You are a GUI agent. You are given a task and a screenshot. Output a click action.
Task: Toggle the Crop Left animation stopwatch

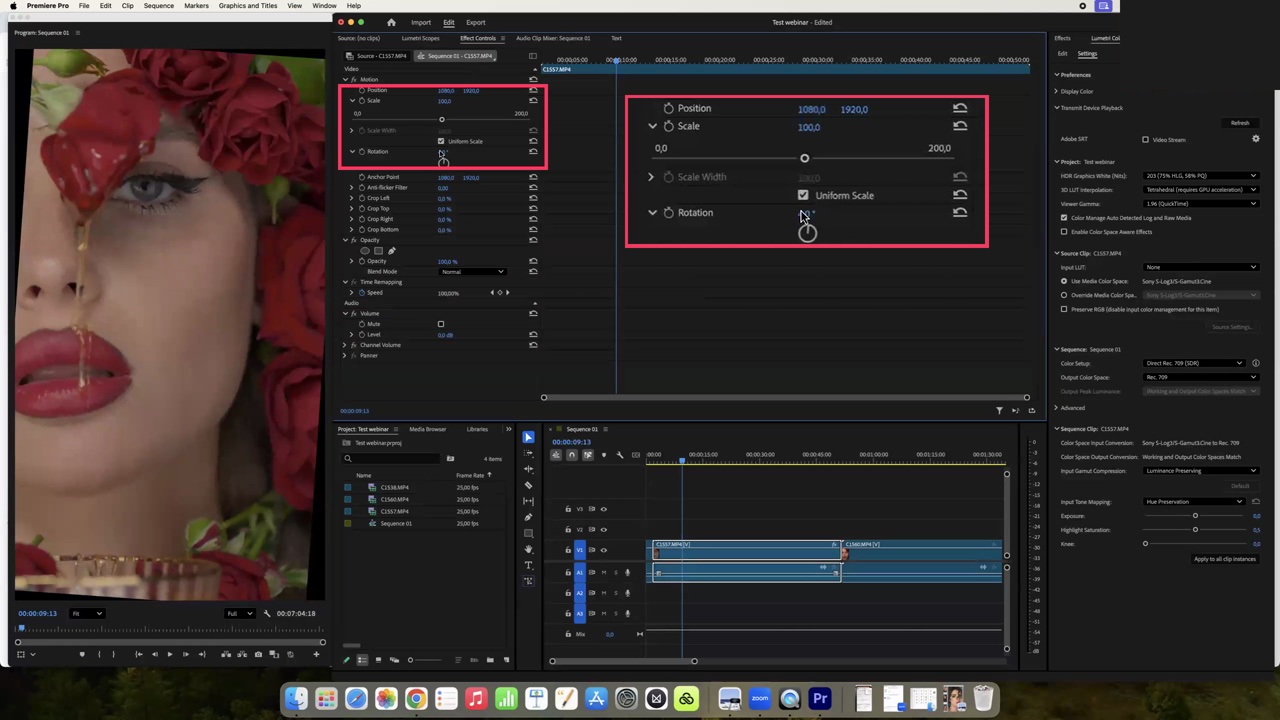(x=362, y=198)
